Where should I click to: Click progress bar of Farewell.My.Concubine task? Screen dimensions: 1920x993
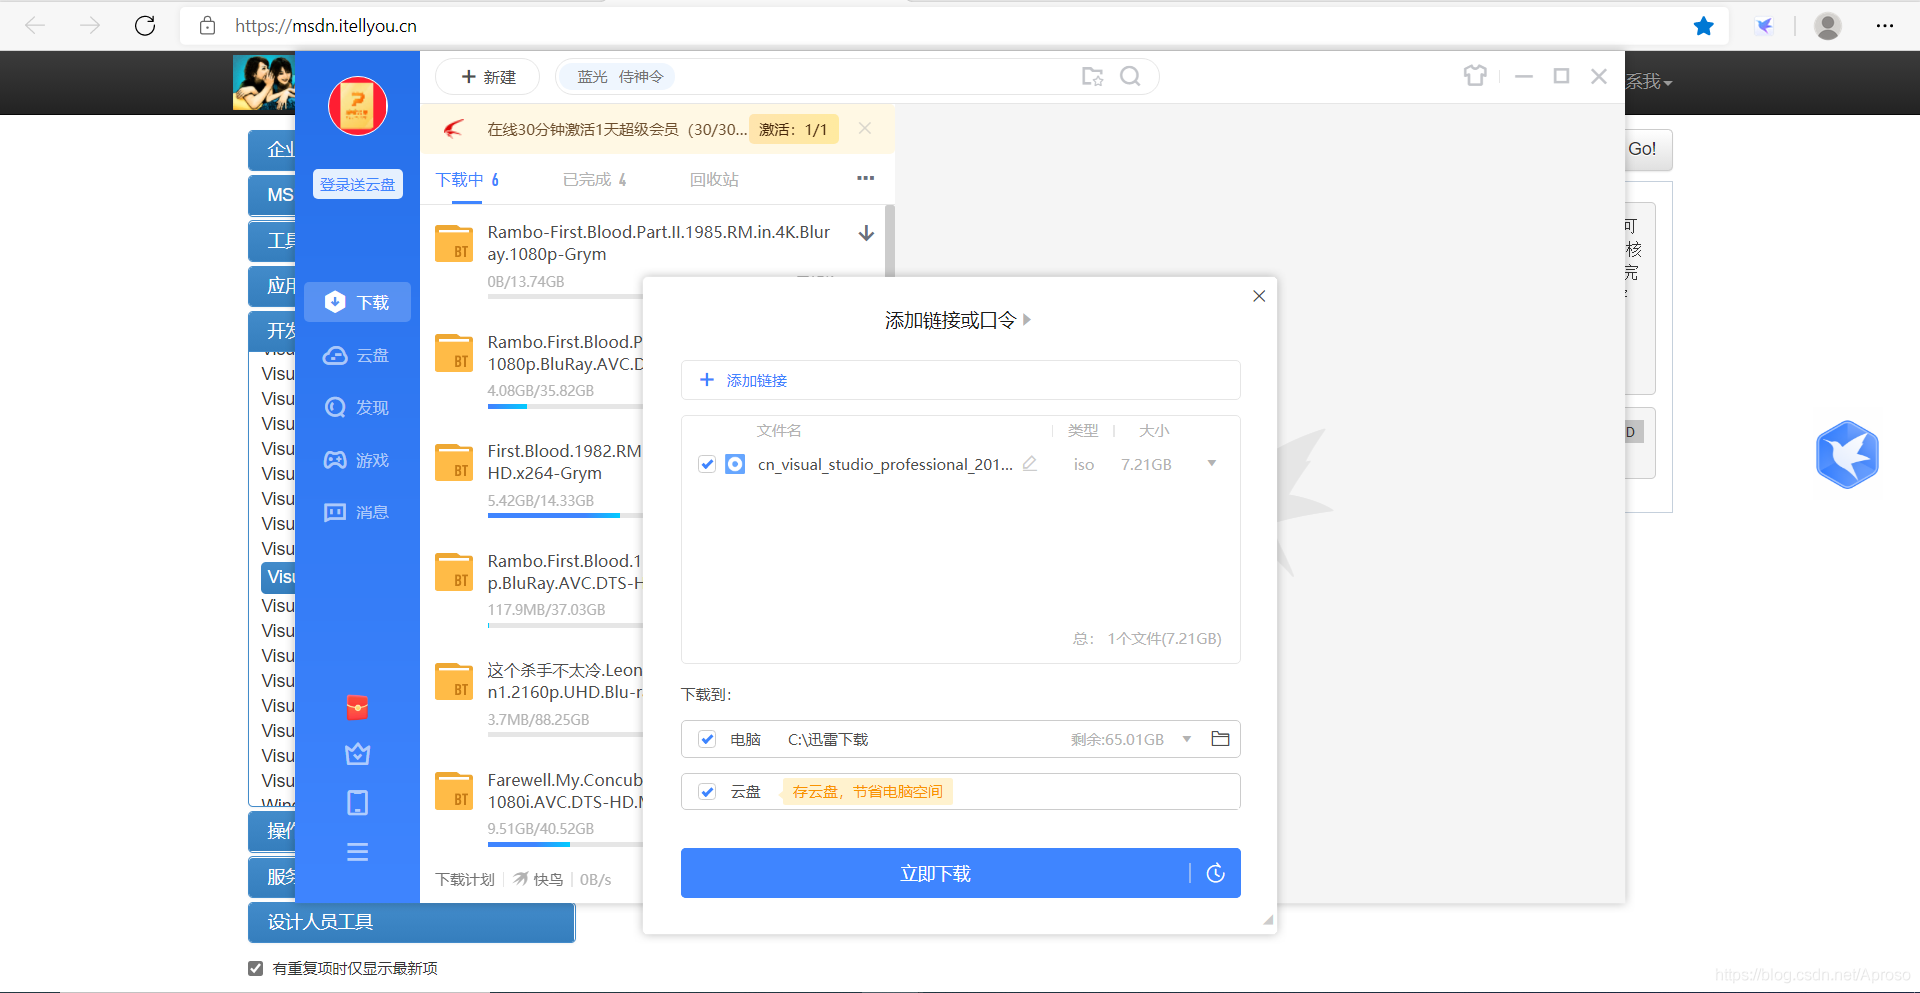tap(565, 844)
